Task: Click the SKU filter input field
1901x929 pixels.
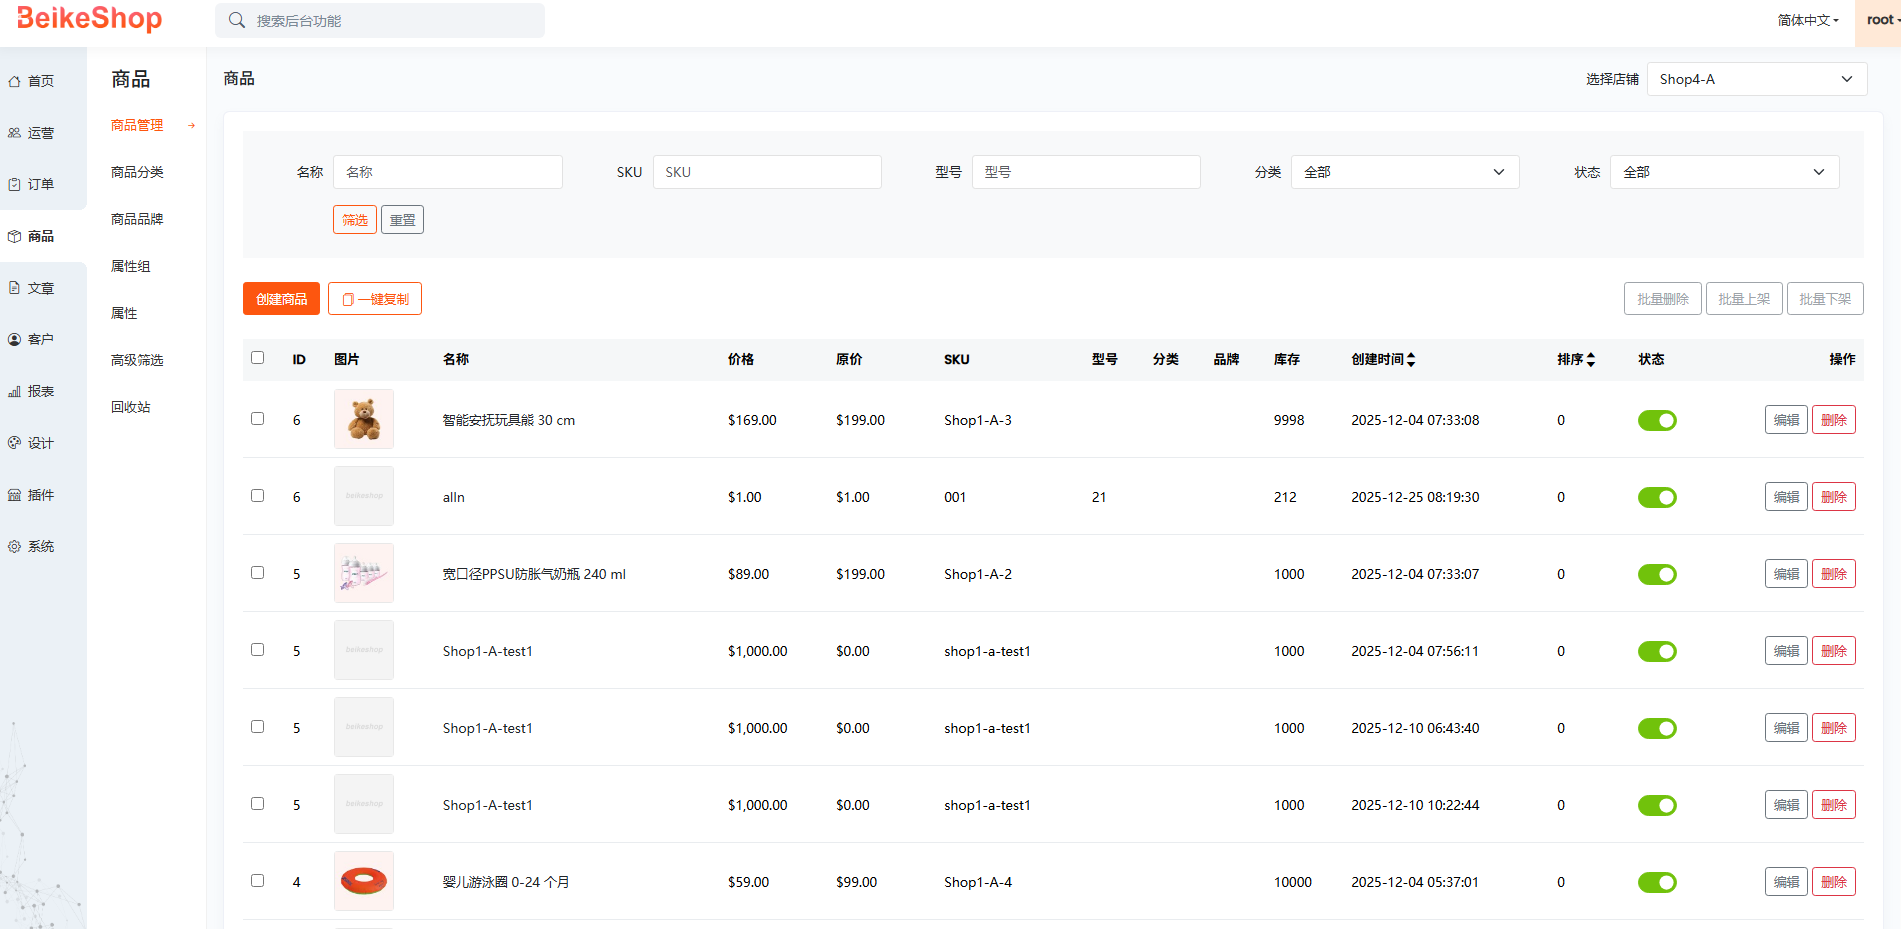Action: [767, 172]
